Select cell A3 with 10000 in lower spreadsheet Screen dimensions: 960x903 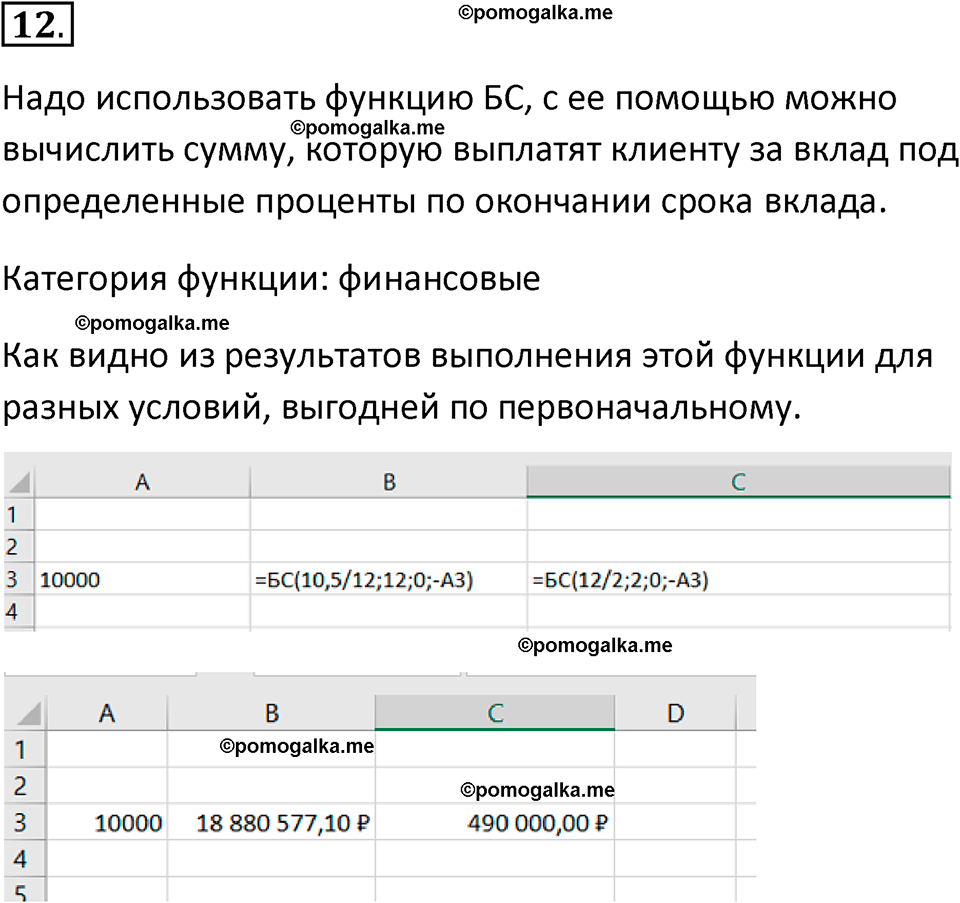click(107, 822)
